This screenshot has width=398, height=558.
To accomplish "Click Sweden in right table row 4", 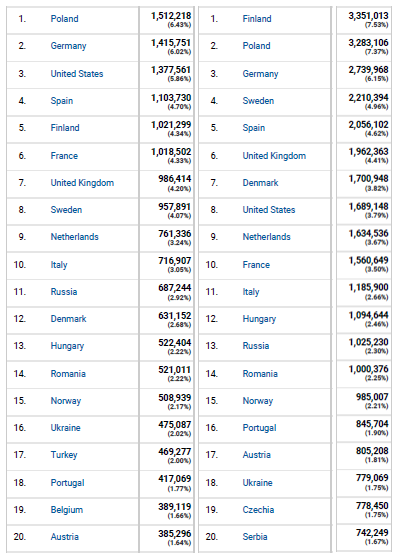I will click(258, 101).
